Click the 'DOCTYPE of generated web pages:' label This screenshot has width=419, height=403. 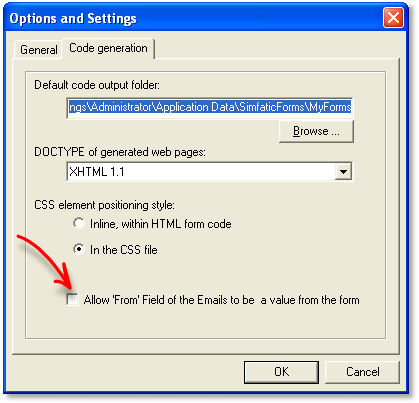coord(120,152)
